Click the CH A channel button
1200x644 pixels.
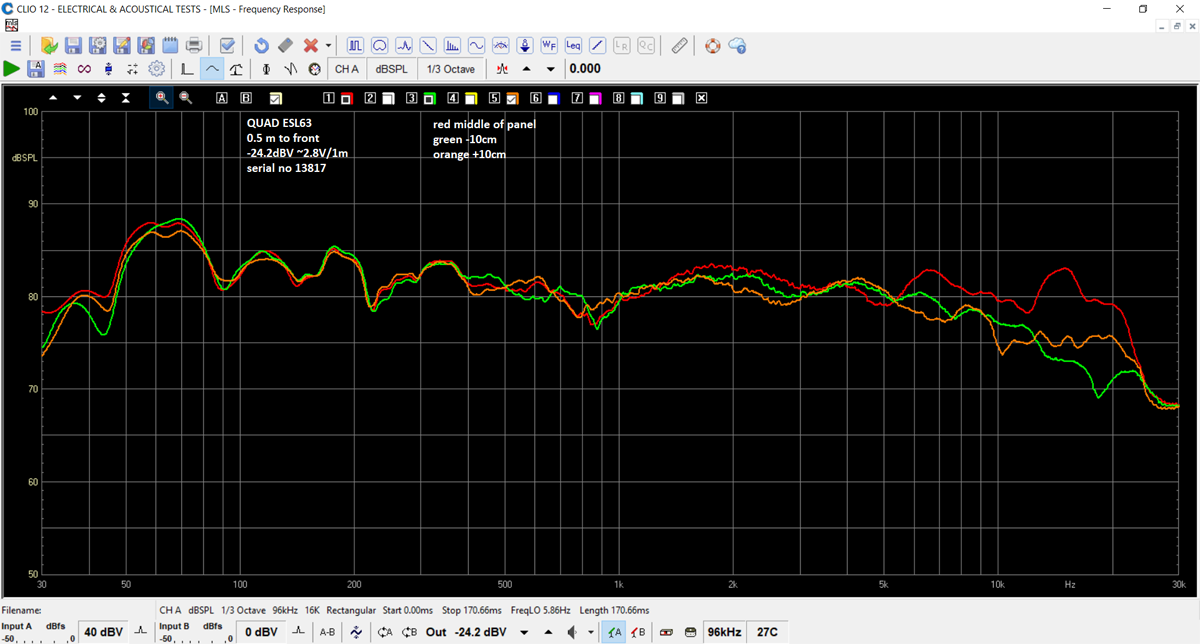click(346, 69)
